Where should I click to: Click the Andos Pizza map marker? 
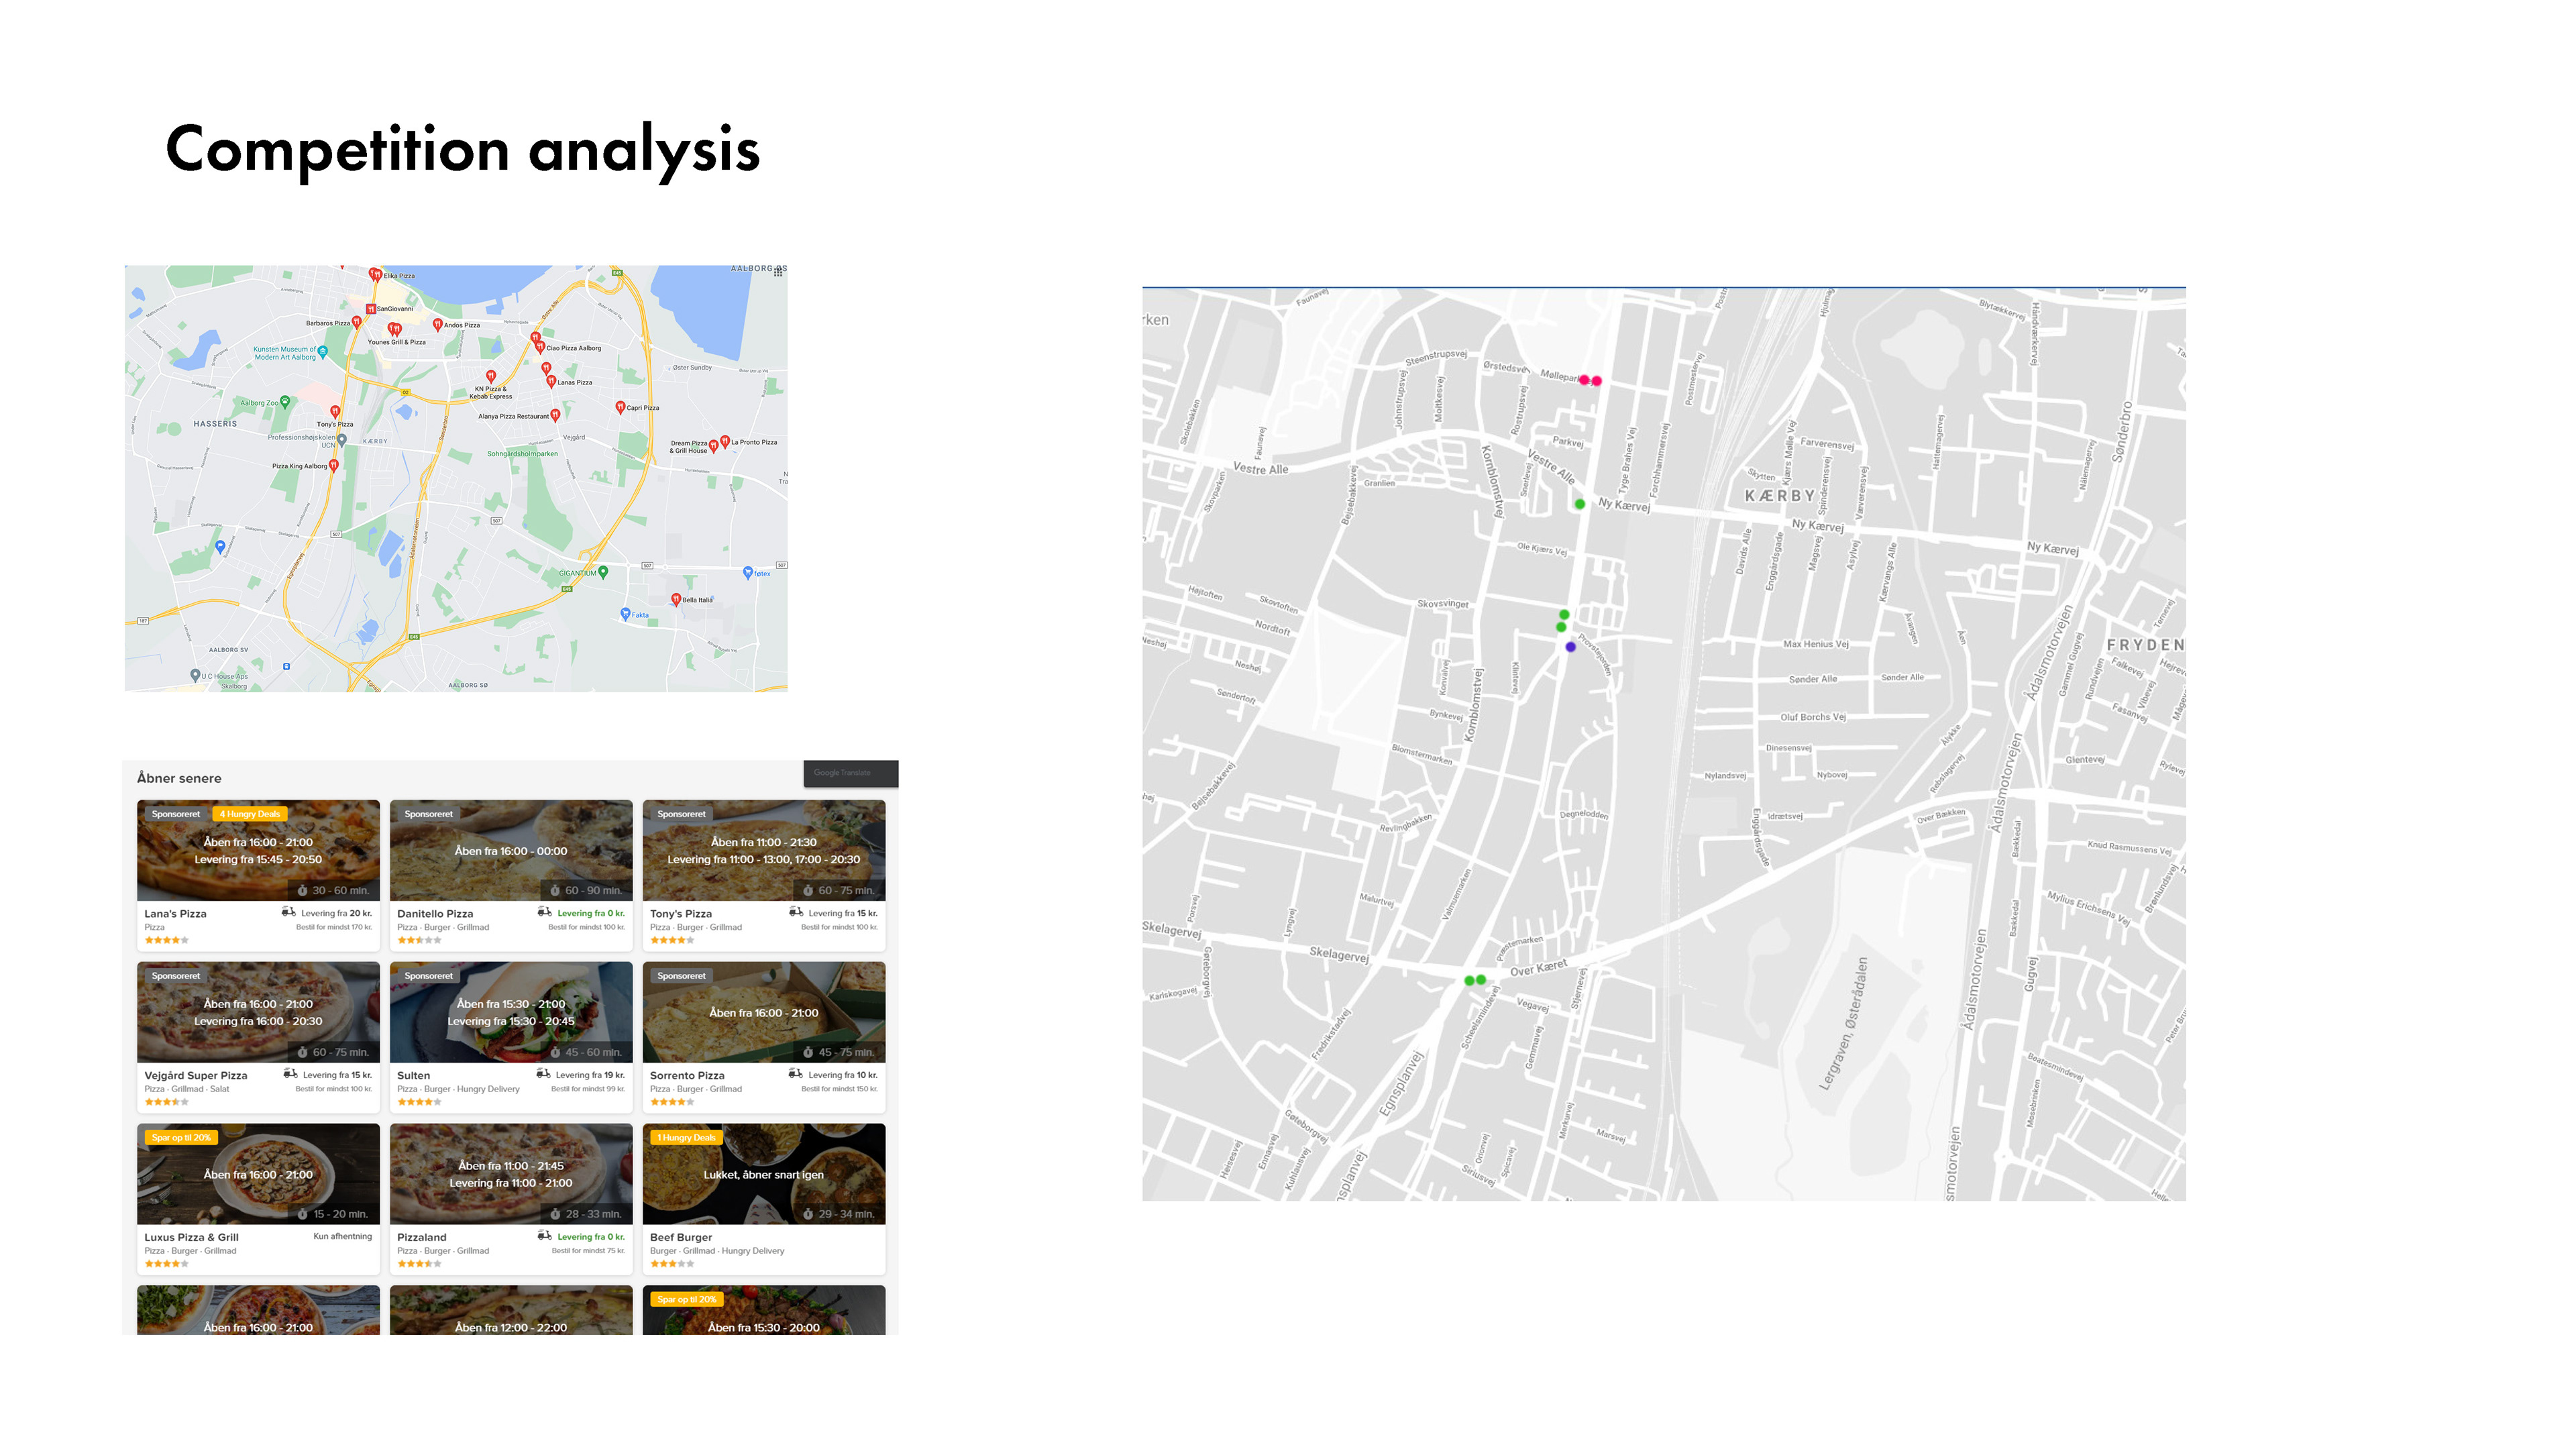437,324
